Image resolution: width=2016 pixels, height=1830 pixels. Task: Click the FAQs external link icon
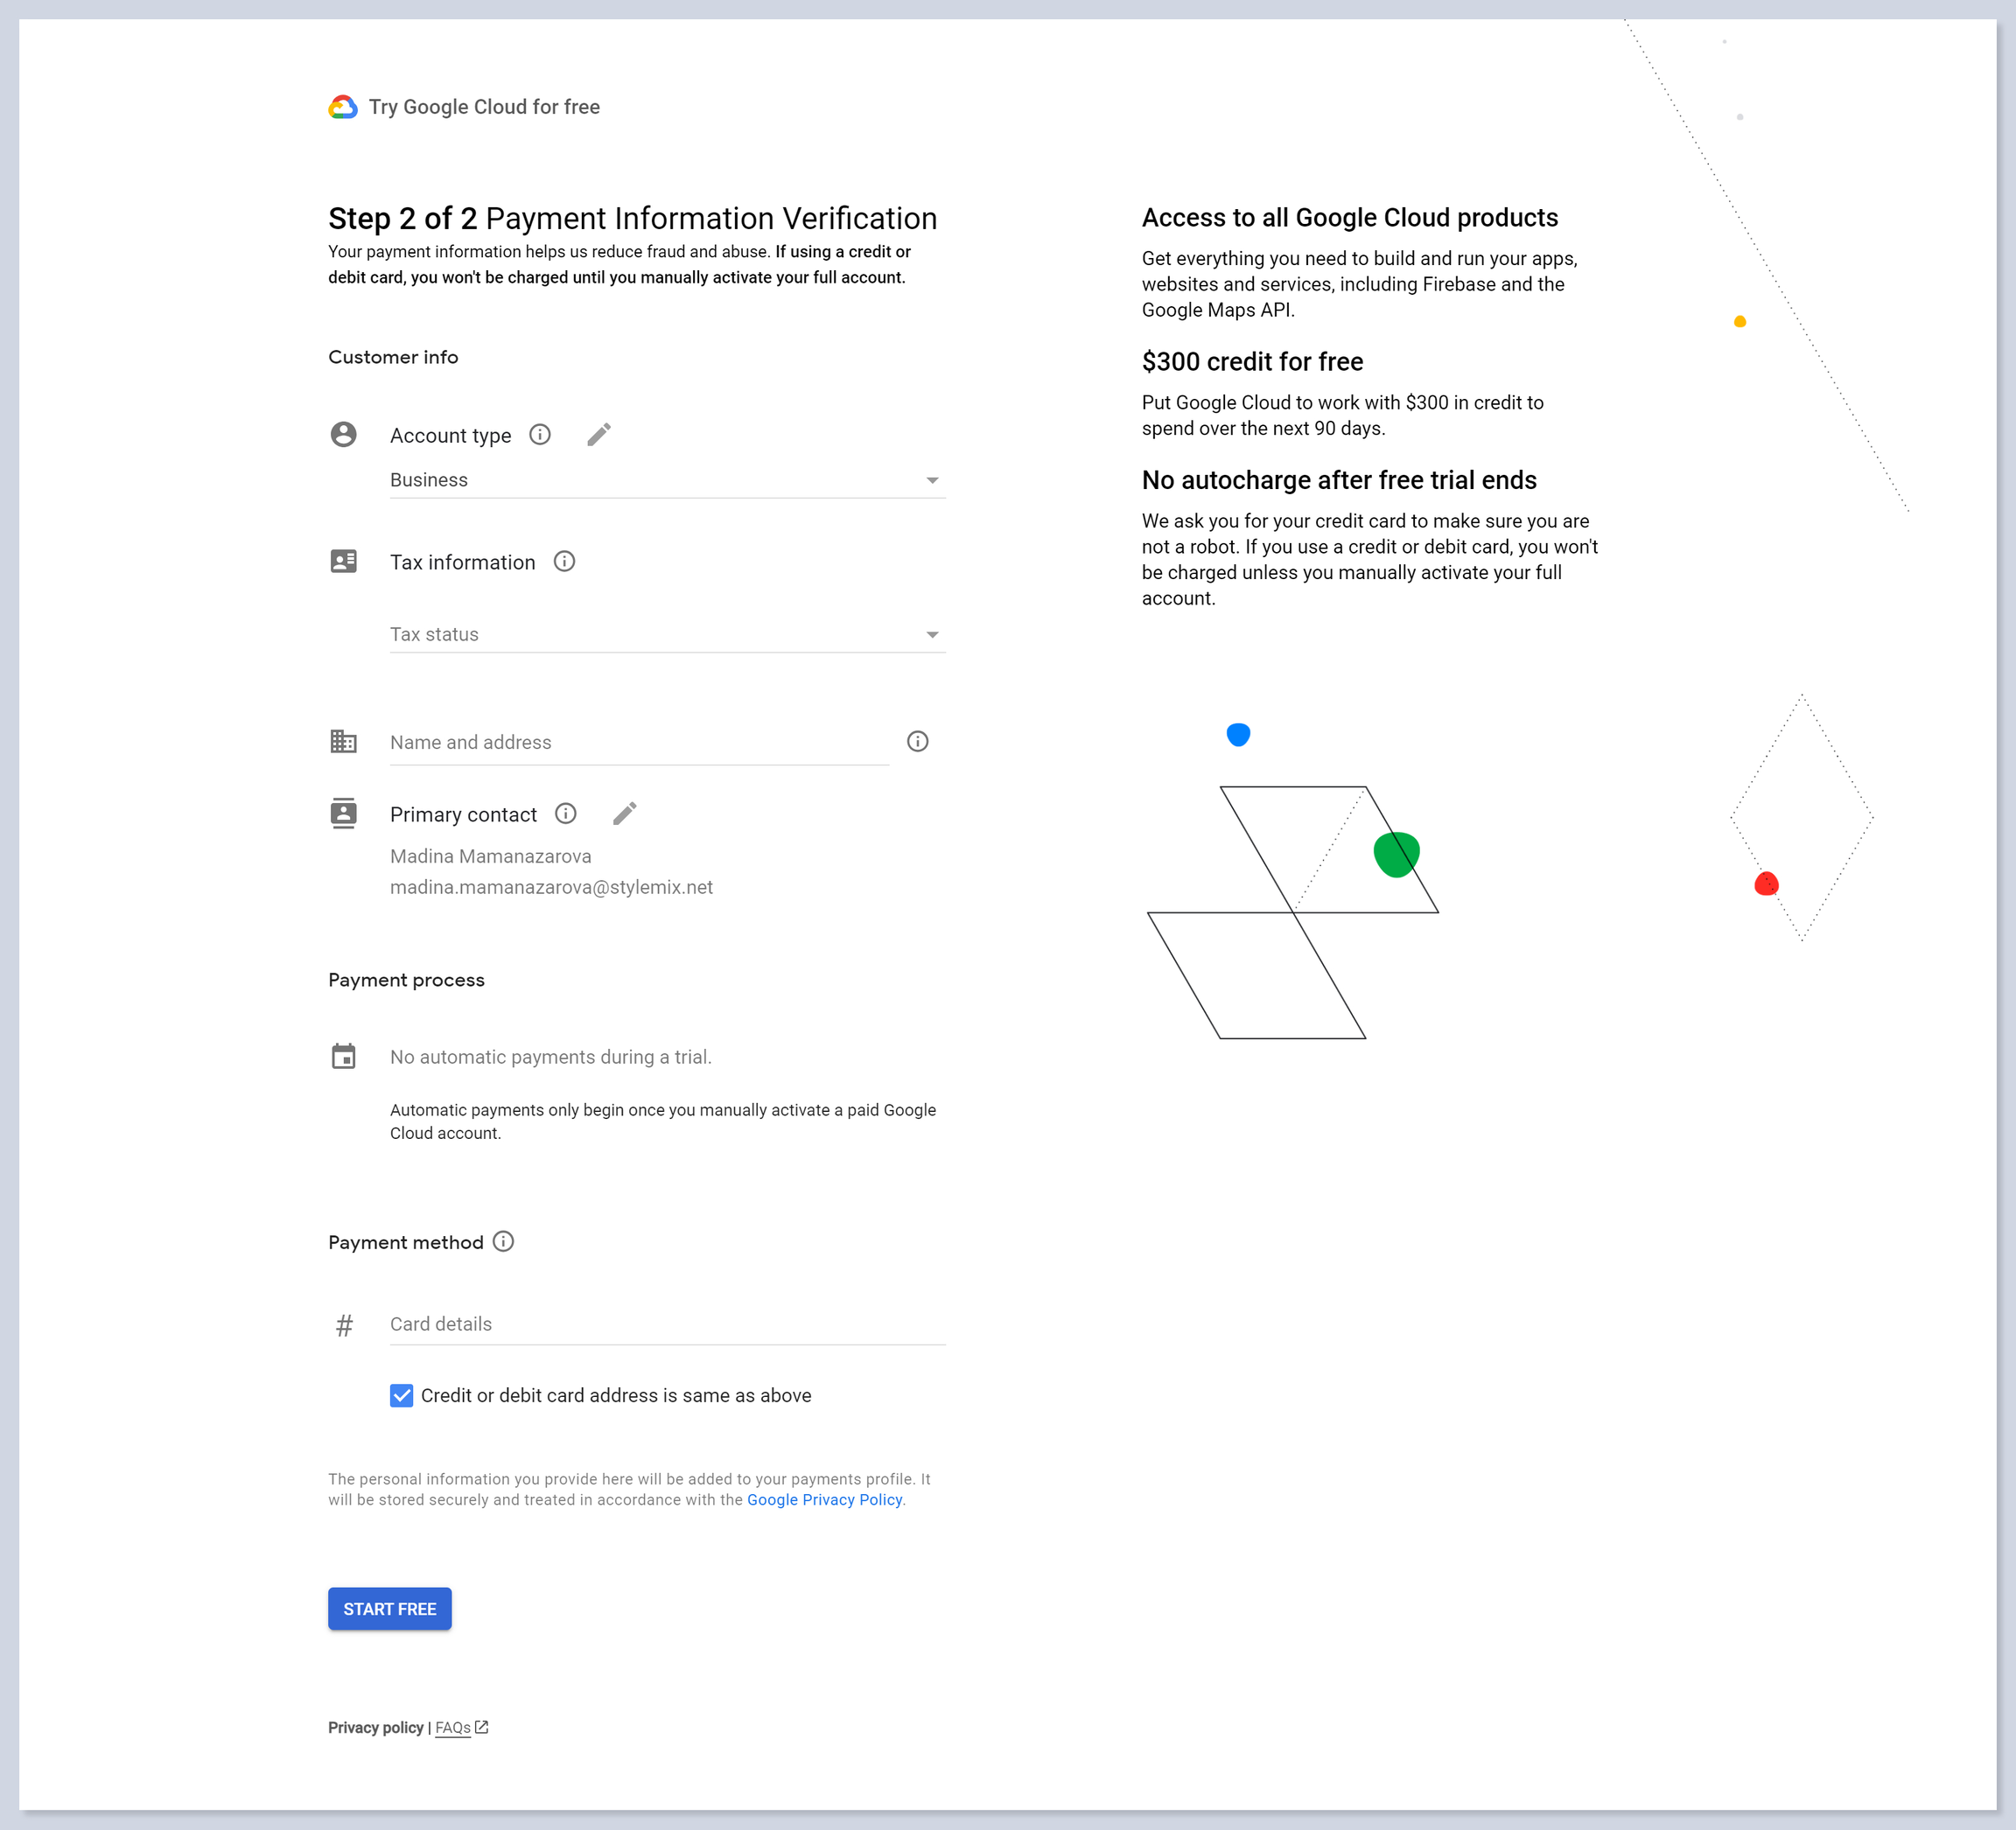tap(482, 1727)
